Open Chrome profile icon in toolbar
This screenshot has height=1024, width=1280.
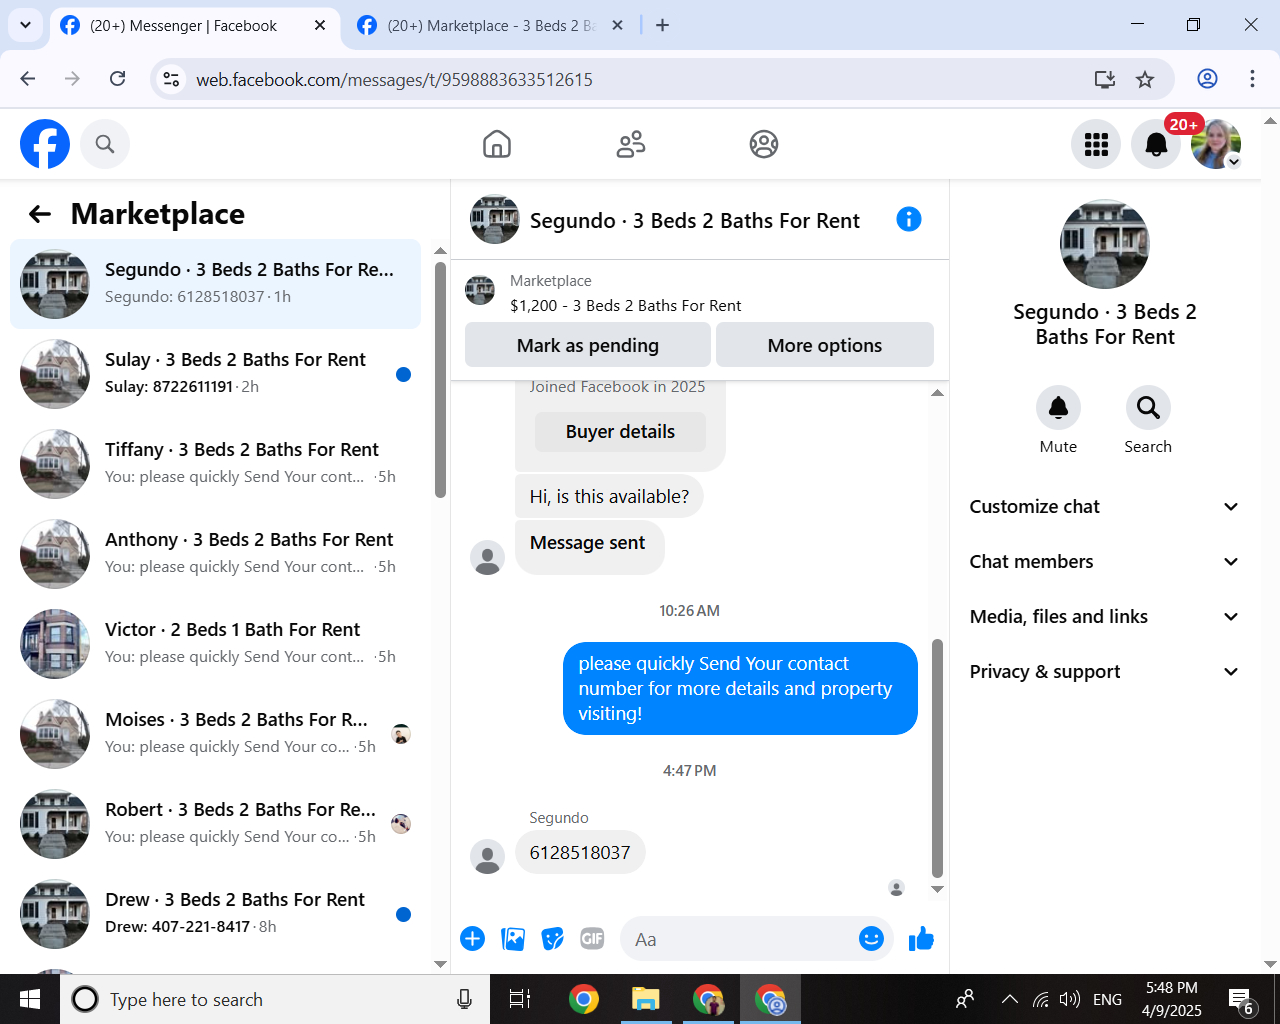click(1207, 79)
